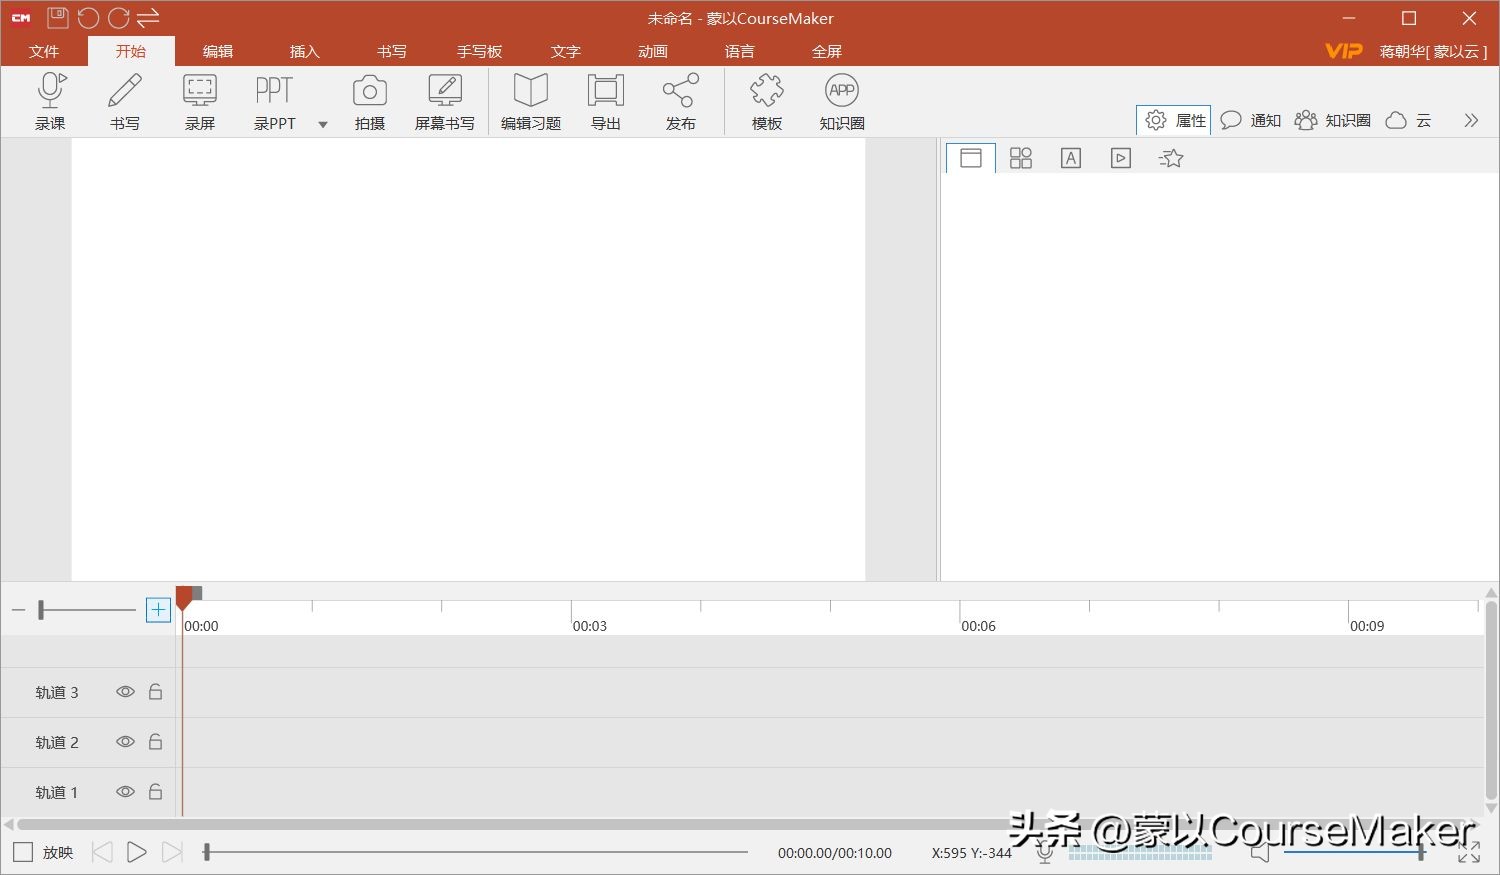Select the four-squares grid properties icon

(x=1021, y=158)
